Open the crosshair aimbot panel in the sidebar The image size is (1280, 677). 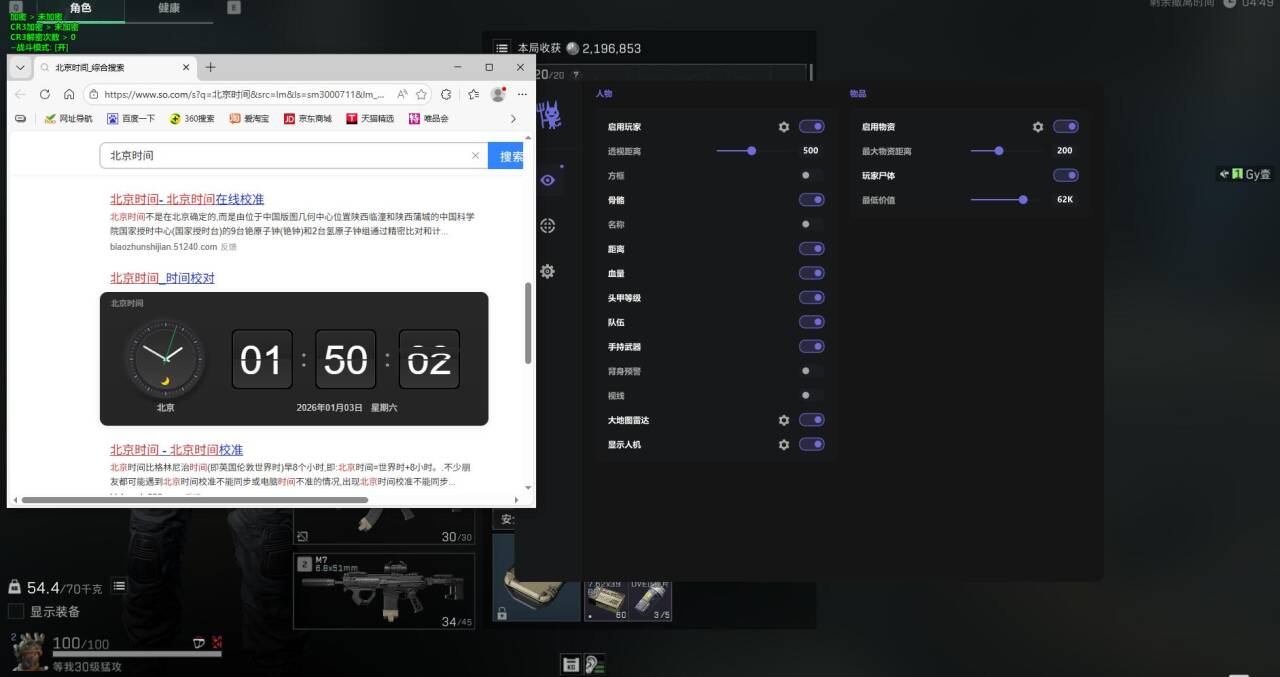click(x=546, y=225)
